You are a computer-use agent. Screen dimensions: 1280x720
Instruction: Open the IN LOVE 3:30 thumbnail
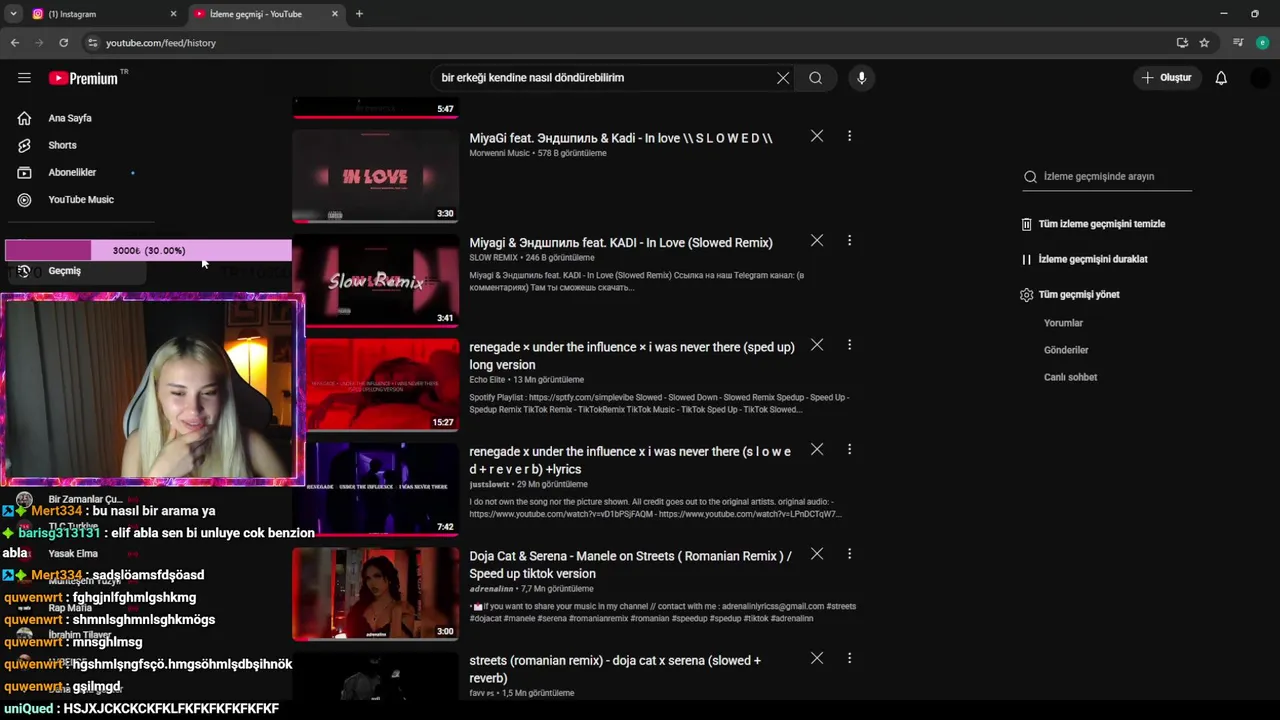(375, 176)
